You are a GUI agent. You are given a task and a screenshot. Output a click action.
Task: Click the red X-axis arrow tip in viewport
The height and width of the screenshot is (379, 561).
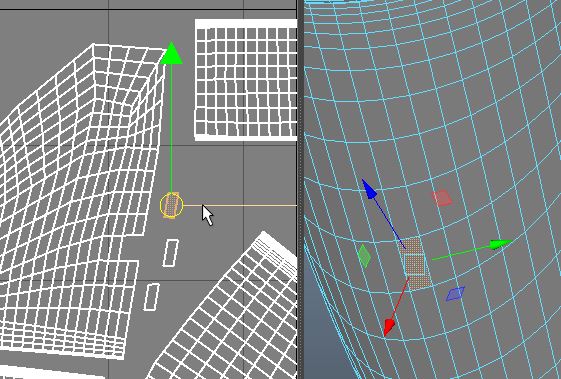coord(389,327)
